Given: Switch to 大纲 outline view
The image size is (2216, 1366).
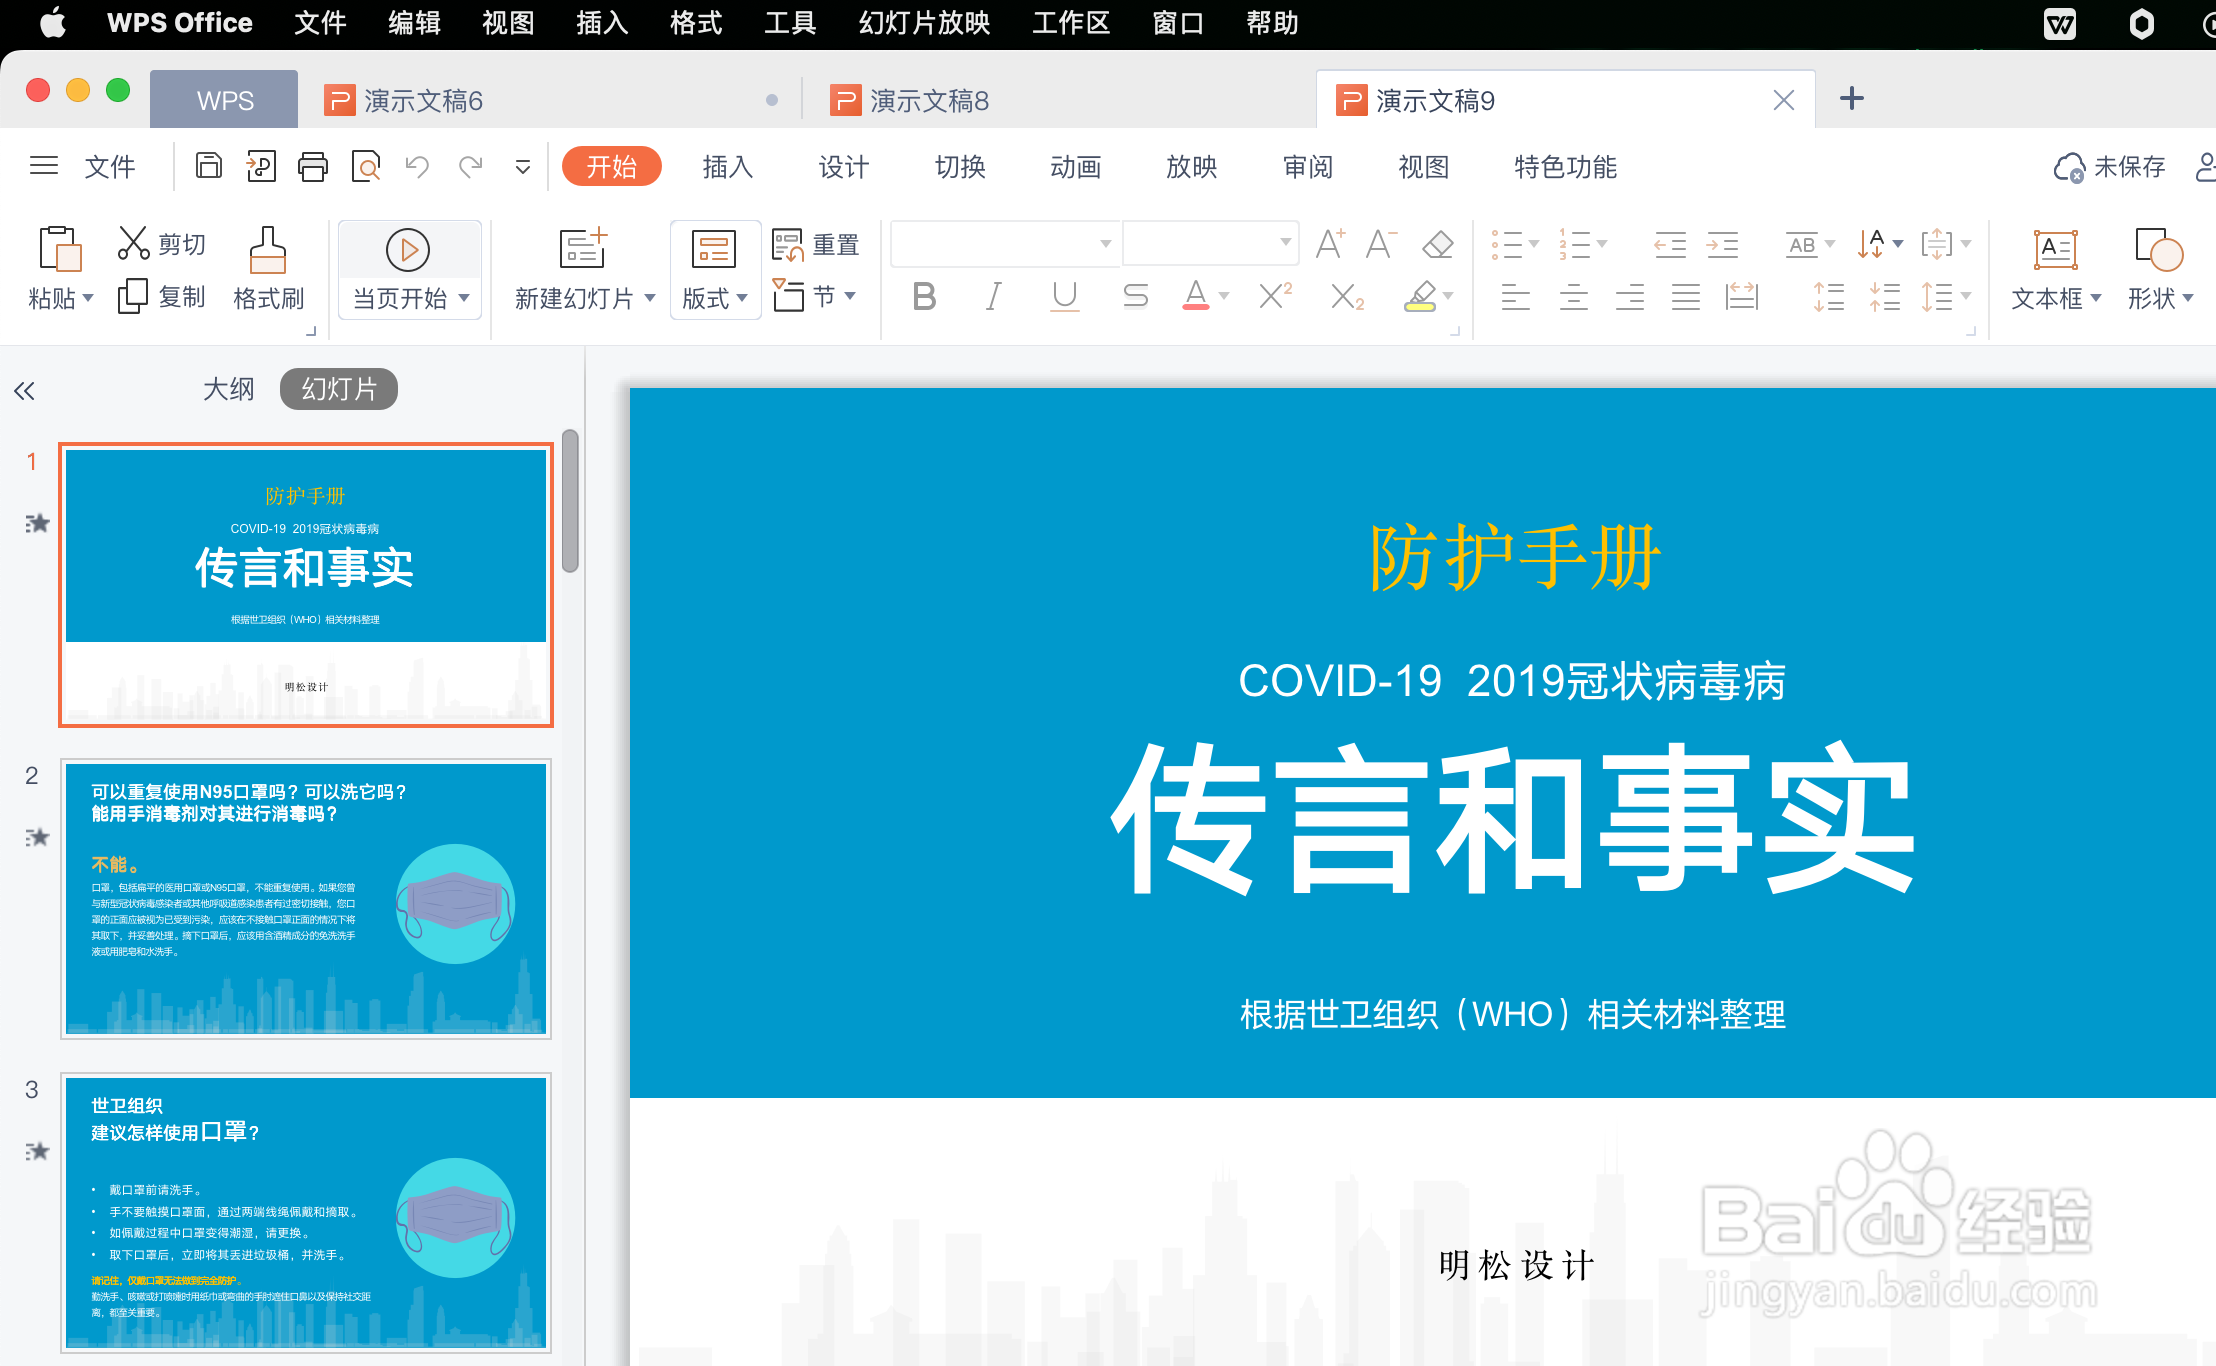Looking at the screenshot, I should click(229, 389).
